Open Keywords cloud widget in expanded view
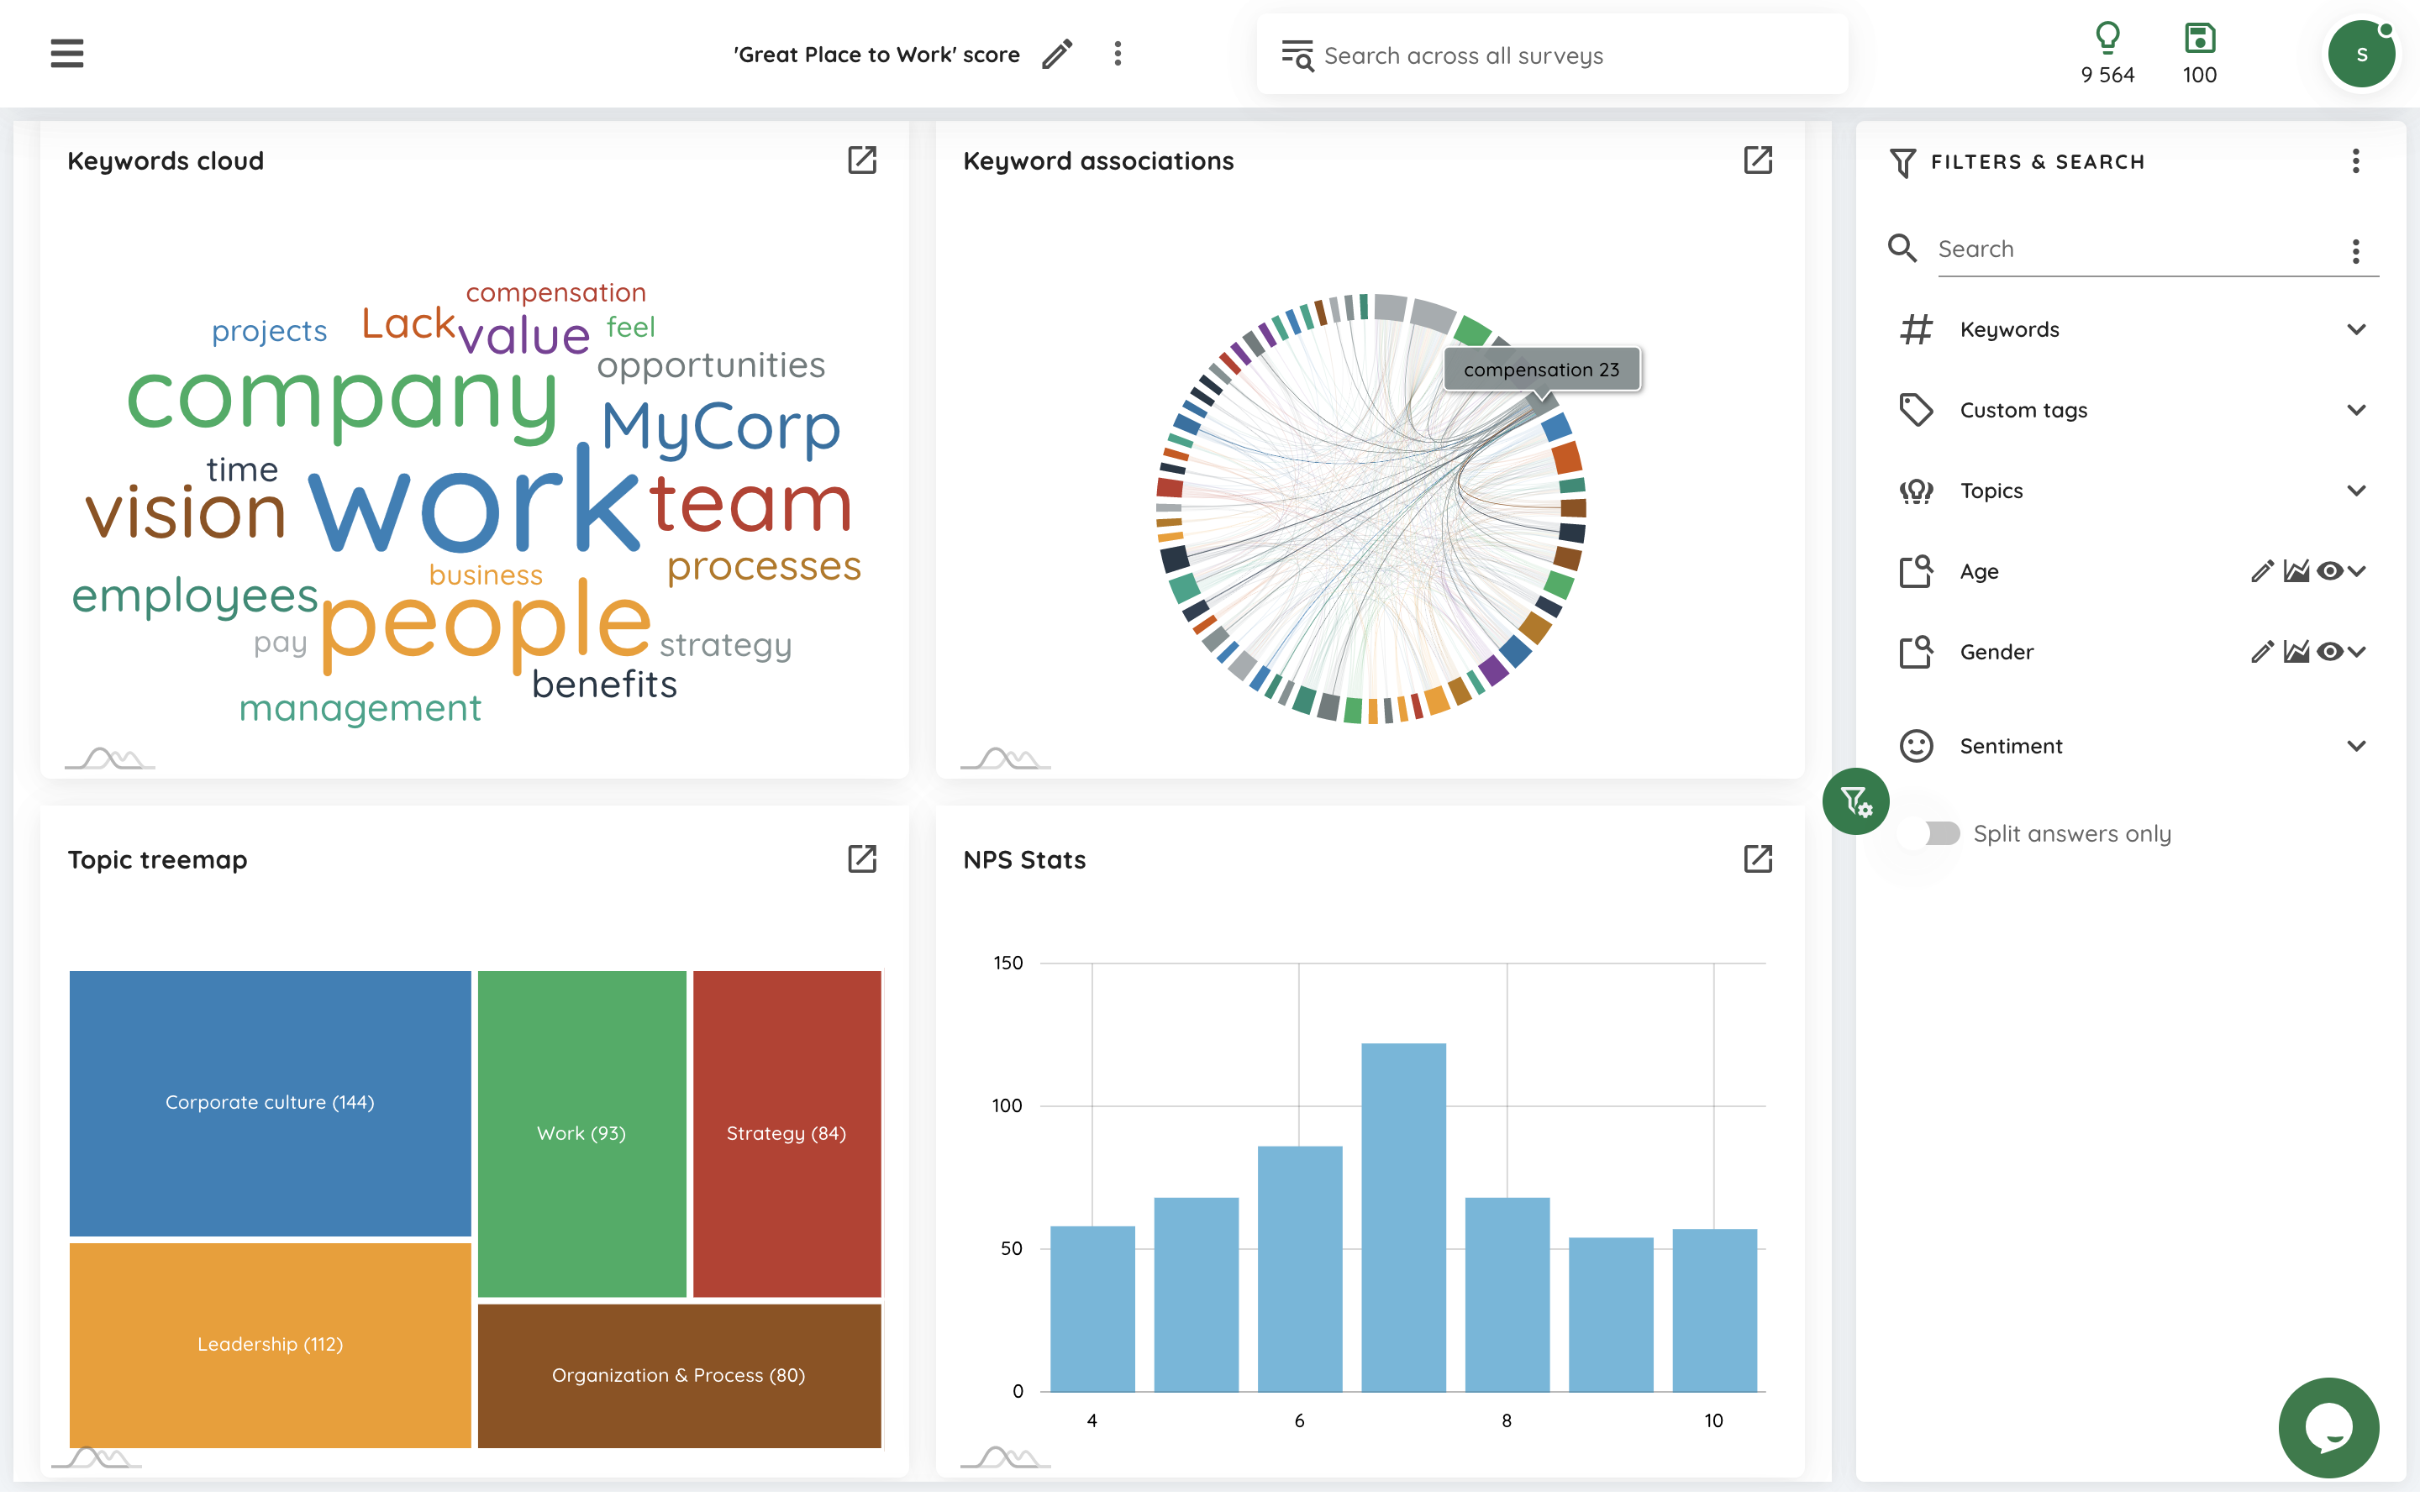 [861, 160]
